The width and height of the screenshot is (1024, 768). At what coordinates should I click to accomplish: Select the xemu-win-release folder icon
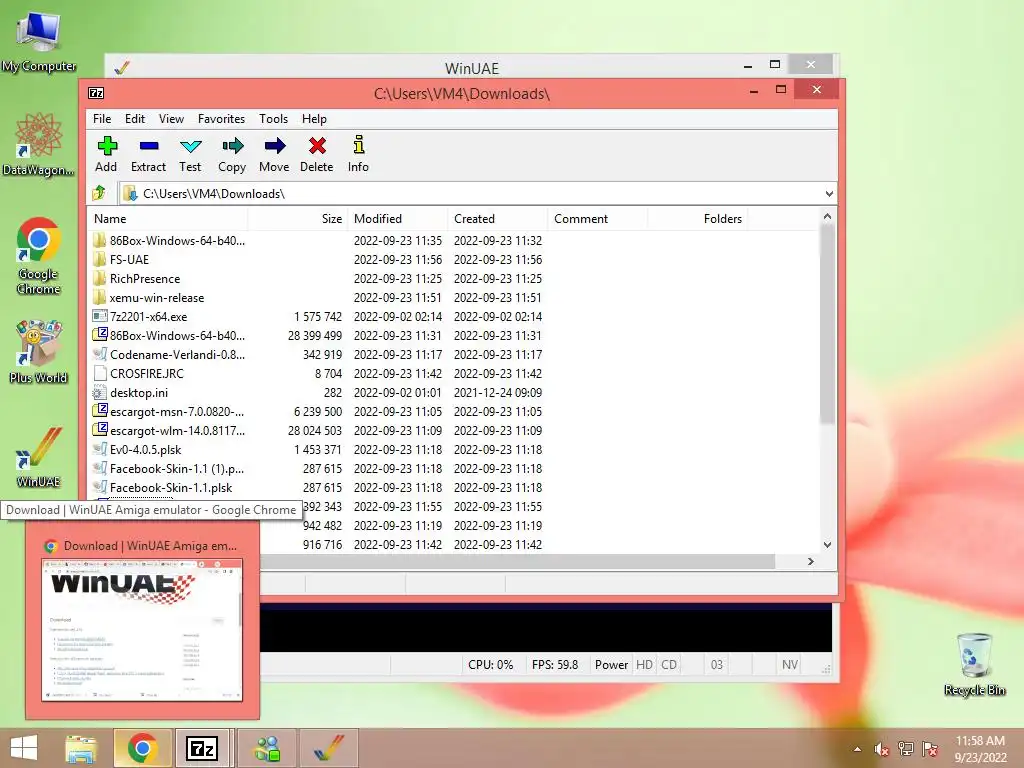pos(99,297)
